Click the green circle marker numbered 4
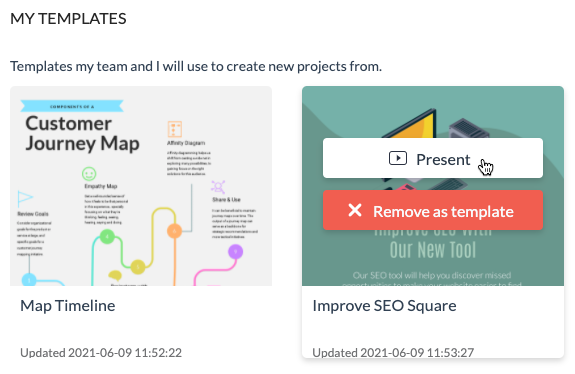This screenshot has height=374, width=575. pos(107,237)
